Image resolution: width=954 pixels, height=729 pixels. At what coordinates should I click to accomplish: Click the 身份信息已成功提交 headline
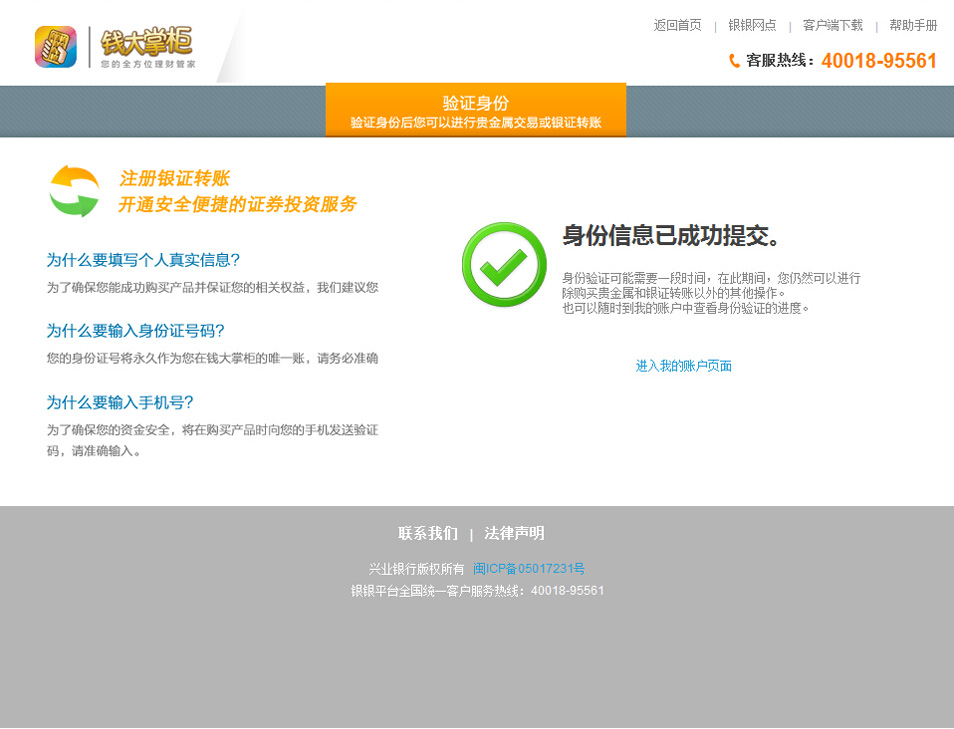click(x=670, y=235)
